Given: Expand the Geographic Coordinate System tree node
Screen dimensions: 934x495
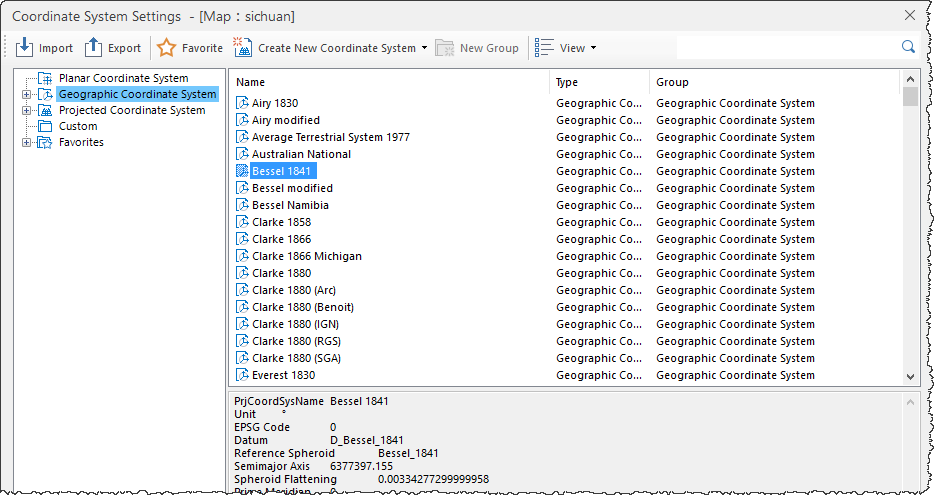Looking at the screenshot, I should [x=26, y=94].
